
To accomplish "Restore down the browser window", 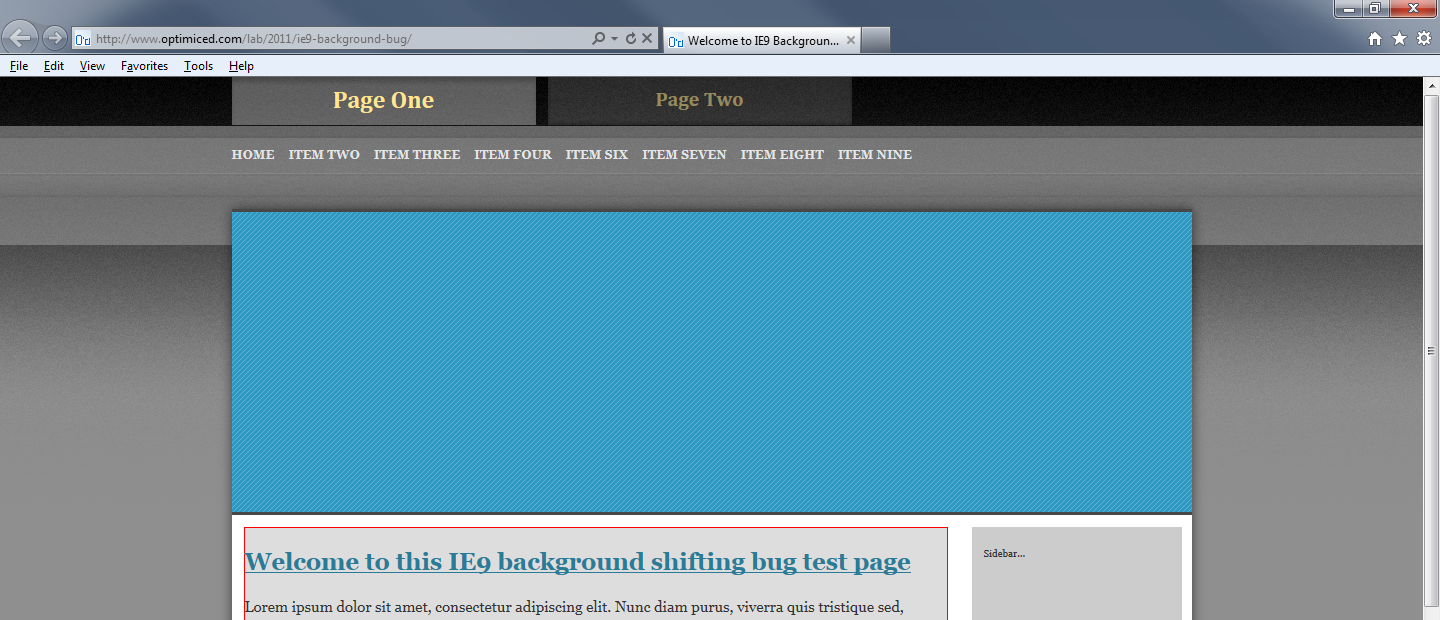I will coord(1375,9).
